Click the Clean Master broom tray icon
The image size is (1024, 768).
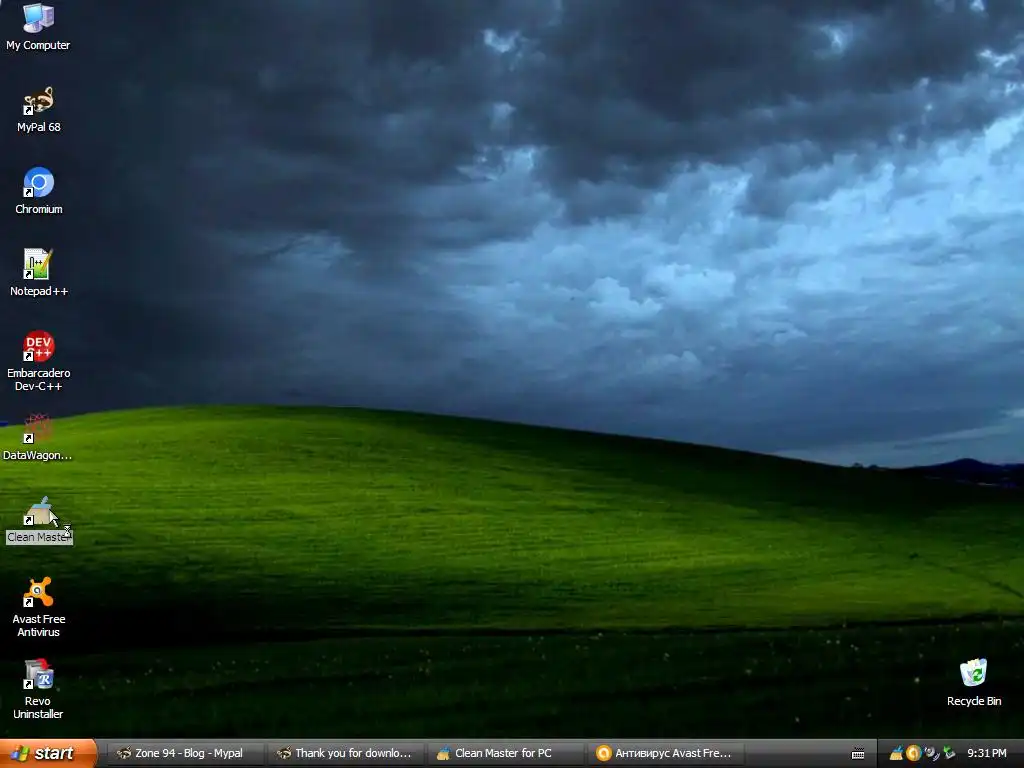point(897,753)
